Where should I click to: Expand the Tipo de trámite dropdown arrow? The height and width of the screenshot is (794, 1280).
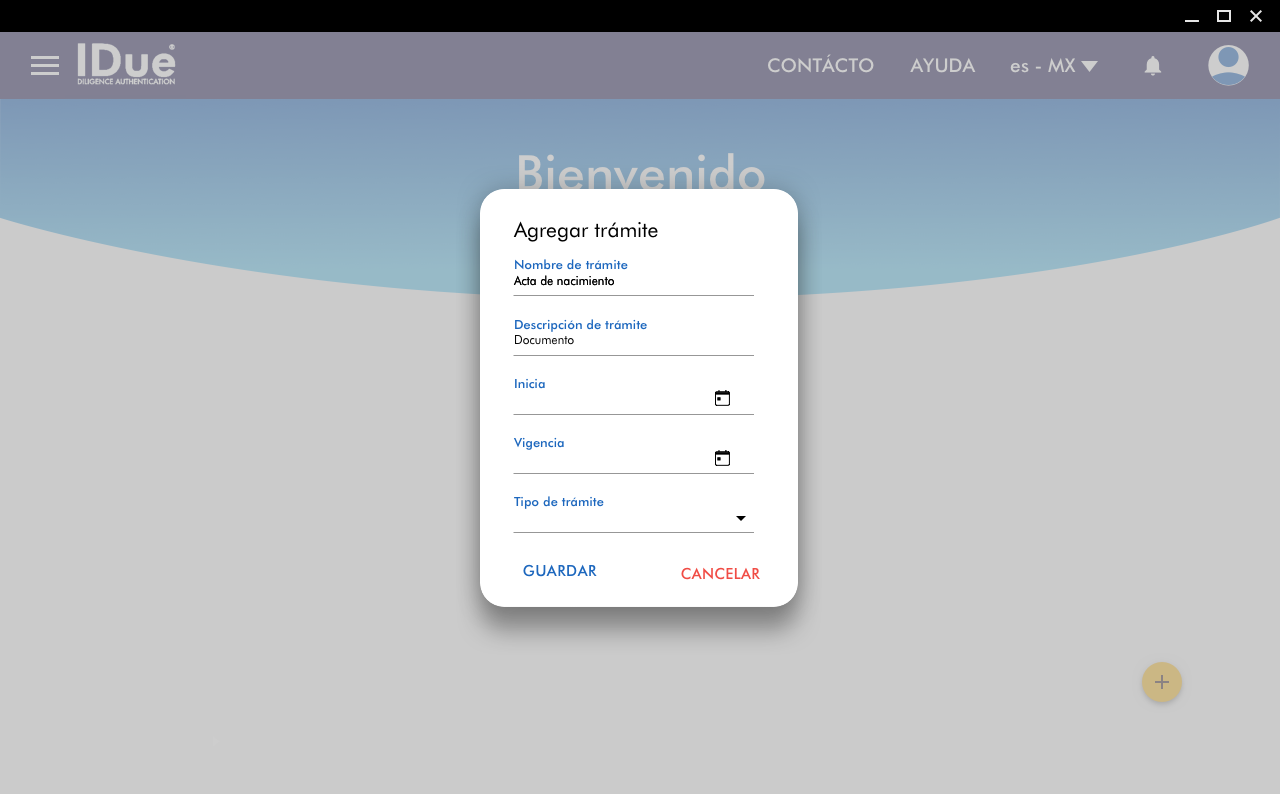741,518
